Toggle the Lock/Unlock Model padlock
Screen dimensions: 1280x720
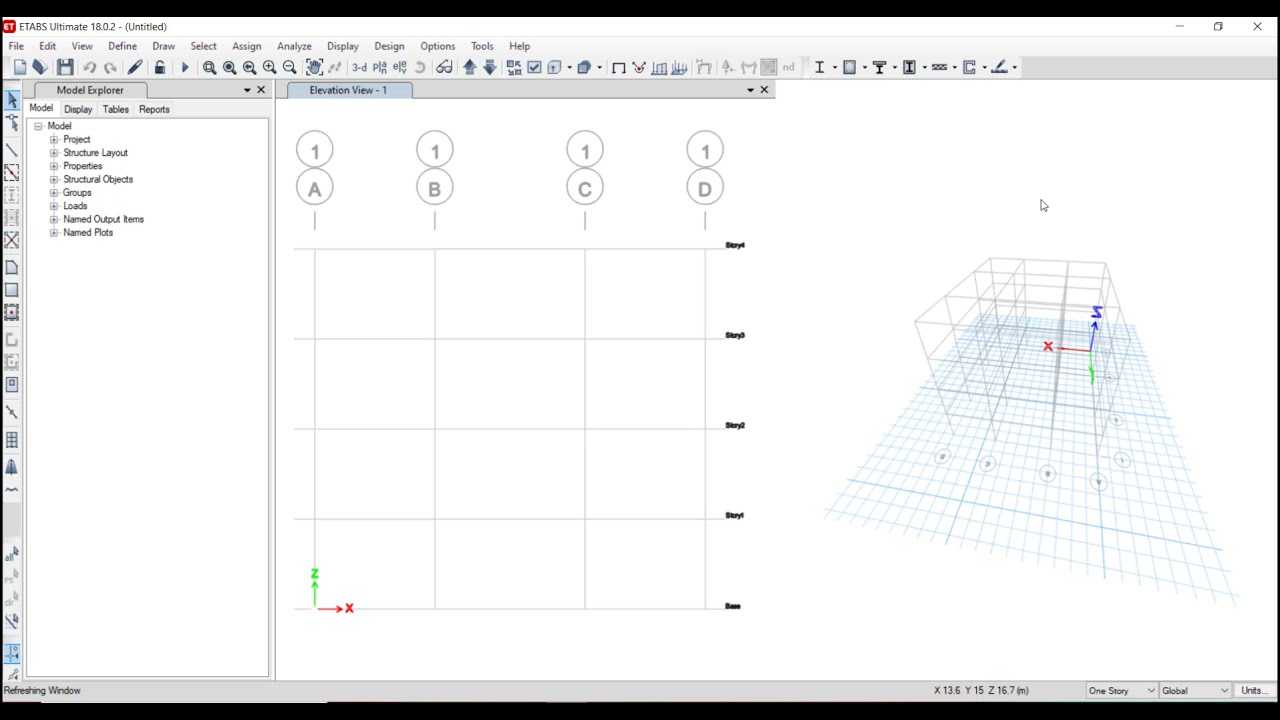(x=160, y=67)
